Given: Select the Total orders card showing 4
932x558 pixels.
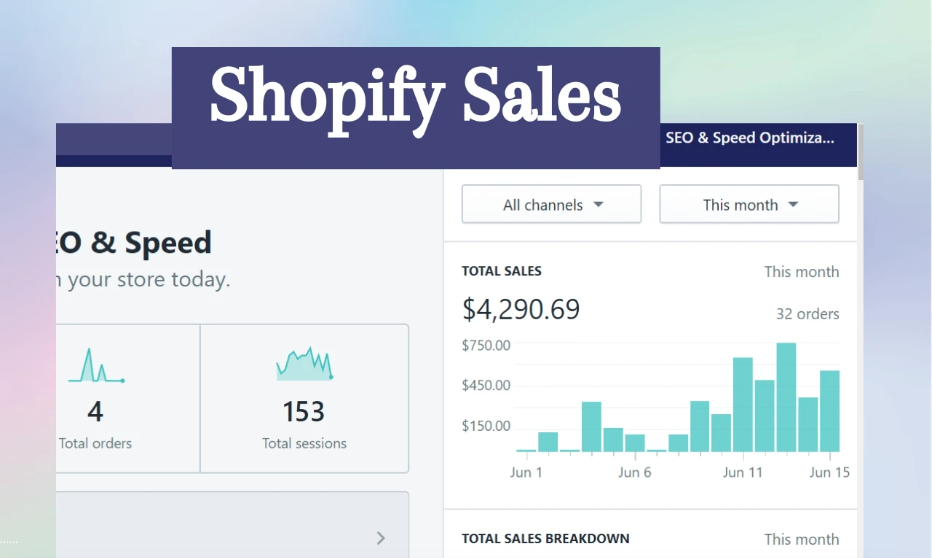Looking at the screenshot, I should point(128,398).
